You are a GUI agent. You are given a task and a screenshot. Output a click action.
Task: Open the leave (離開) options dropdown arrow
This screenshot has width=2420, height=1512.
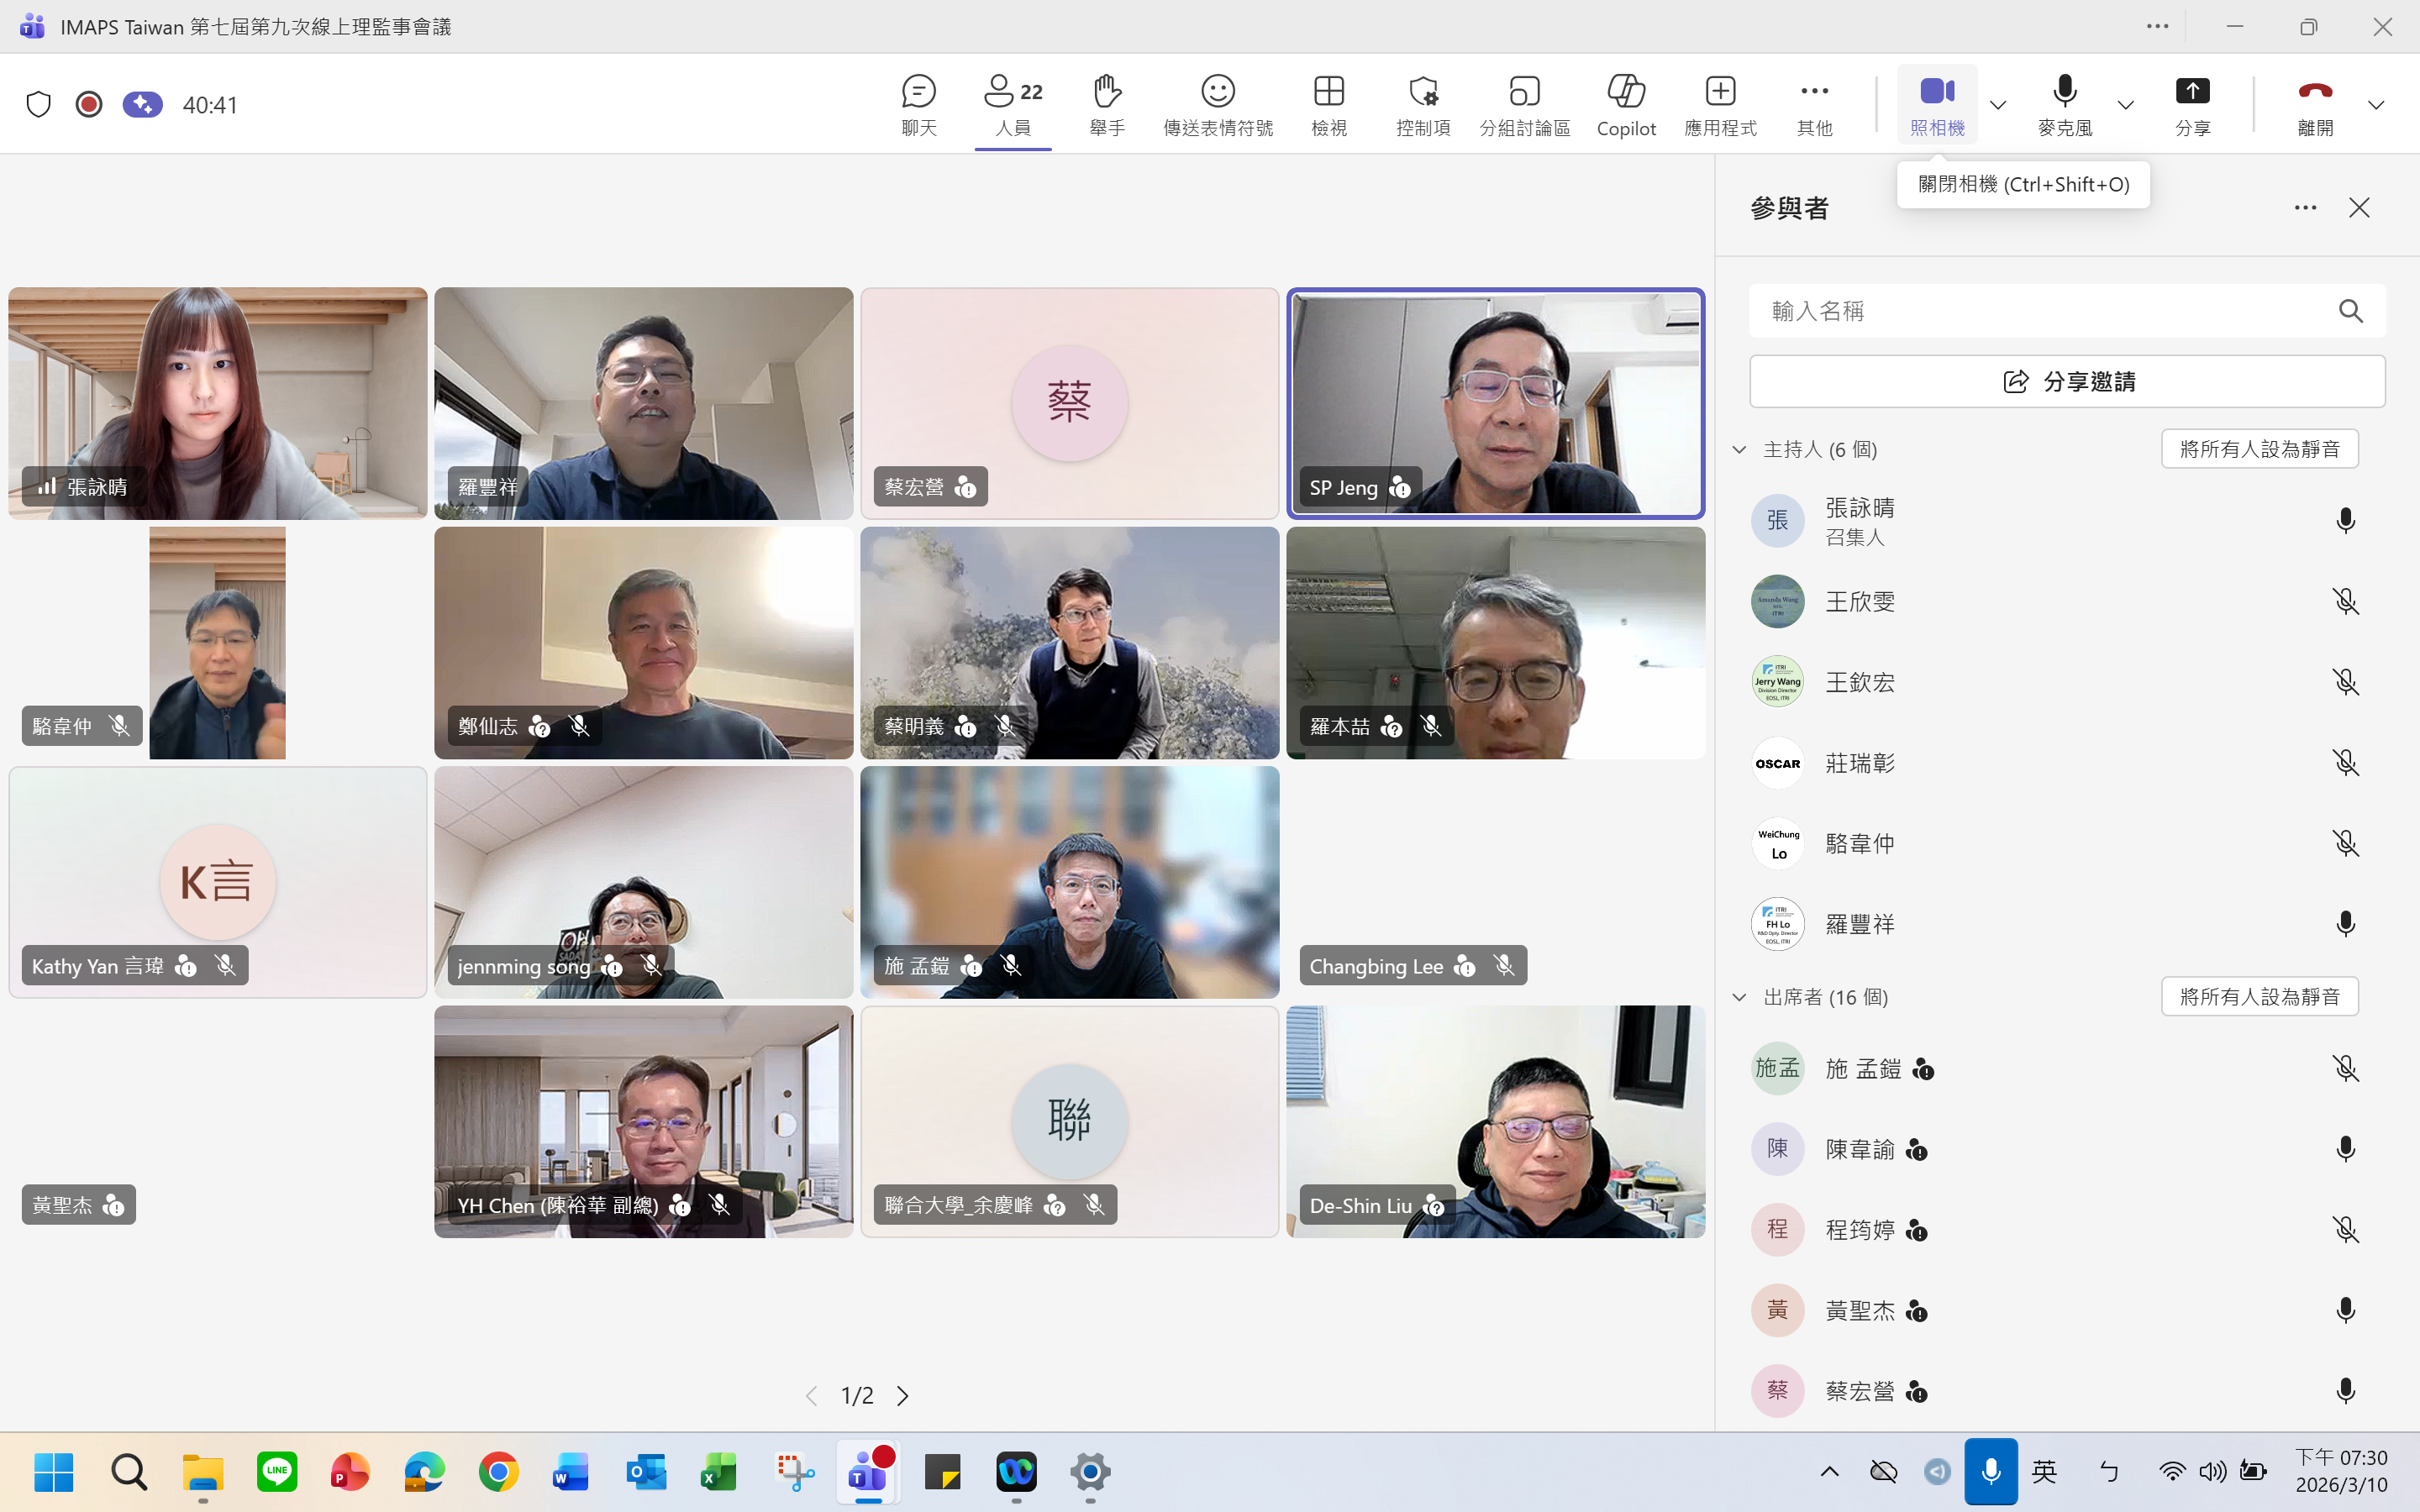pos(2376,105)
